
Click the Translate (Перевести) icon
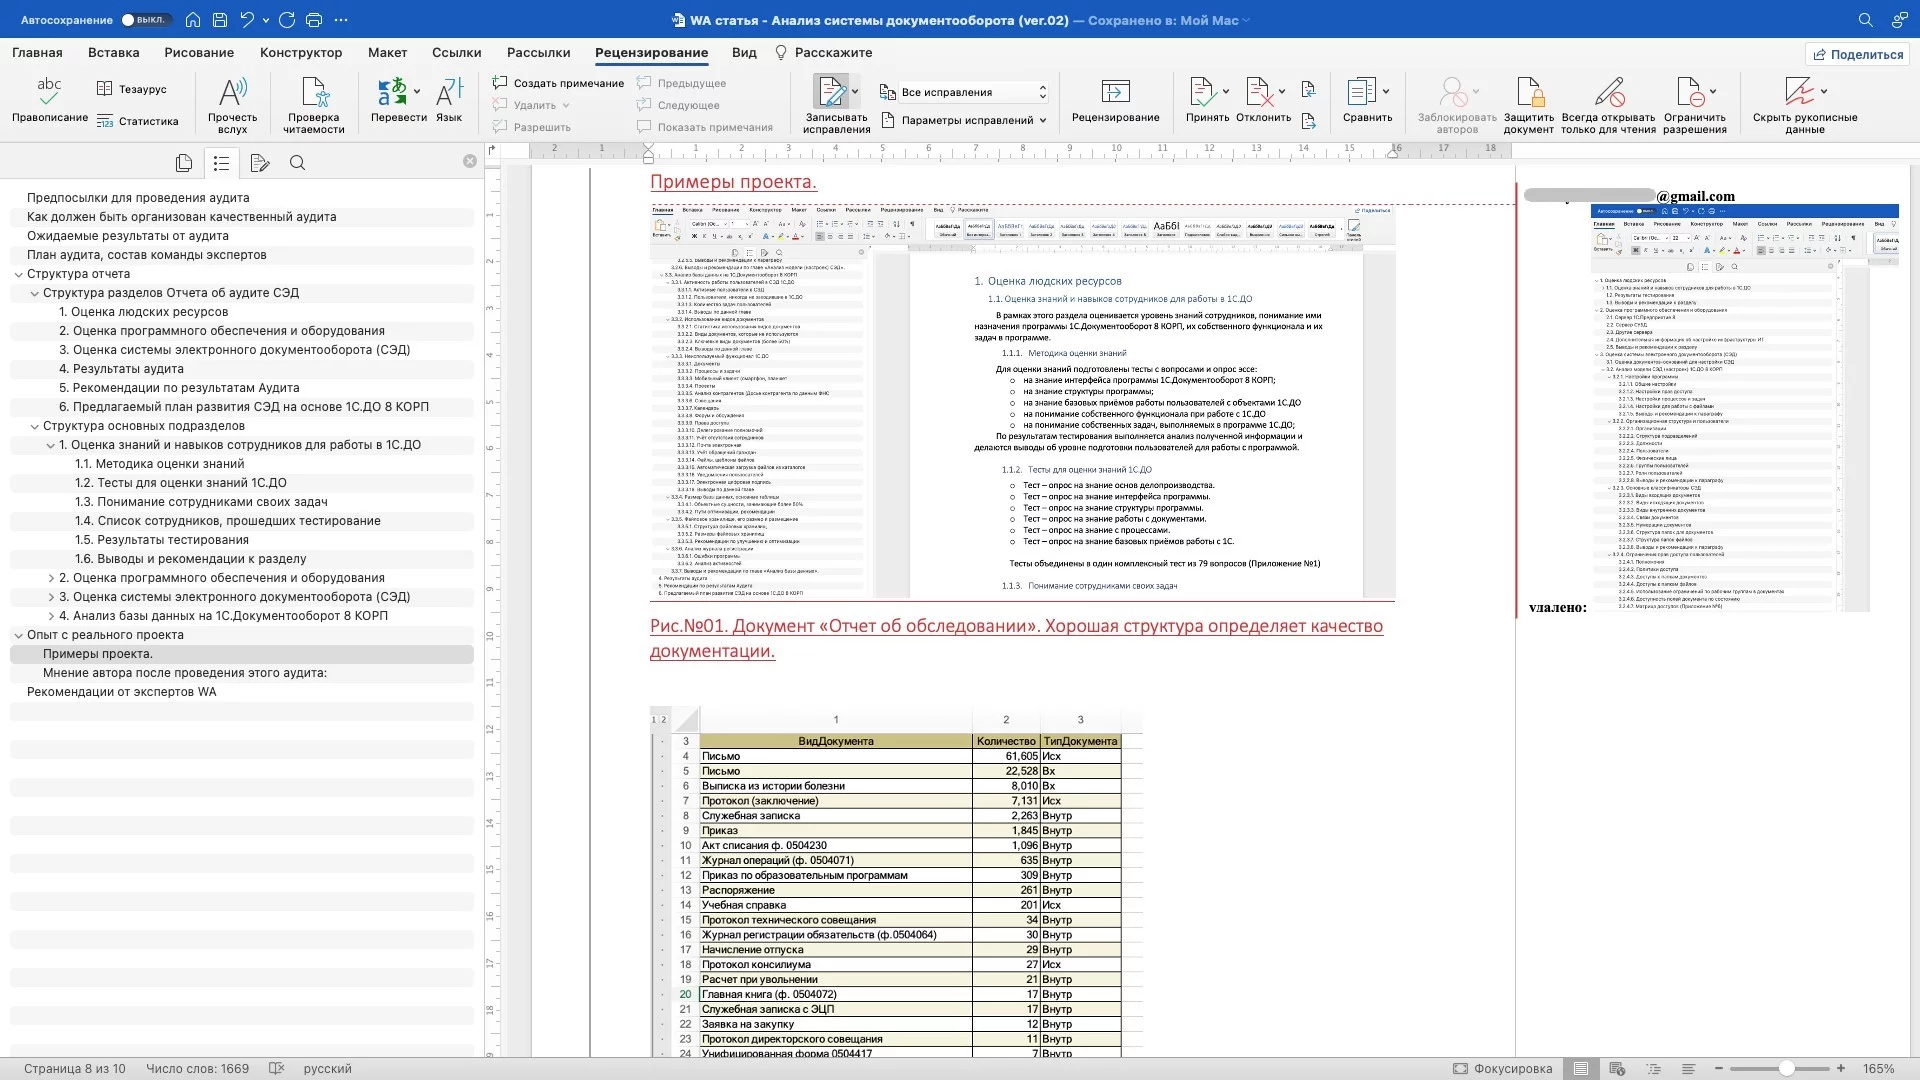tap(392, 93)
